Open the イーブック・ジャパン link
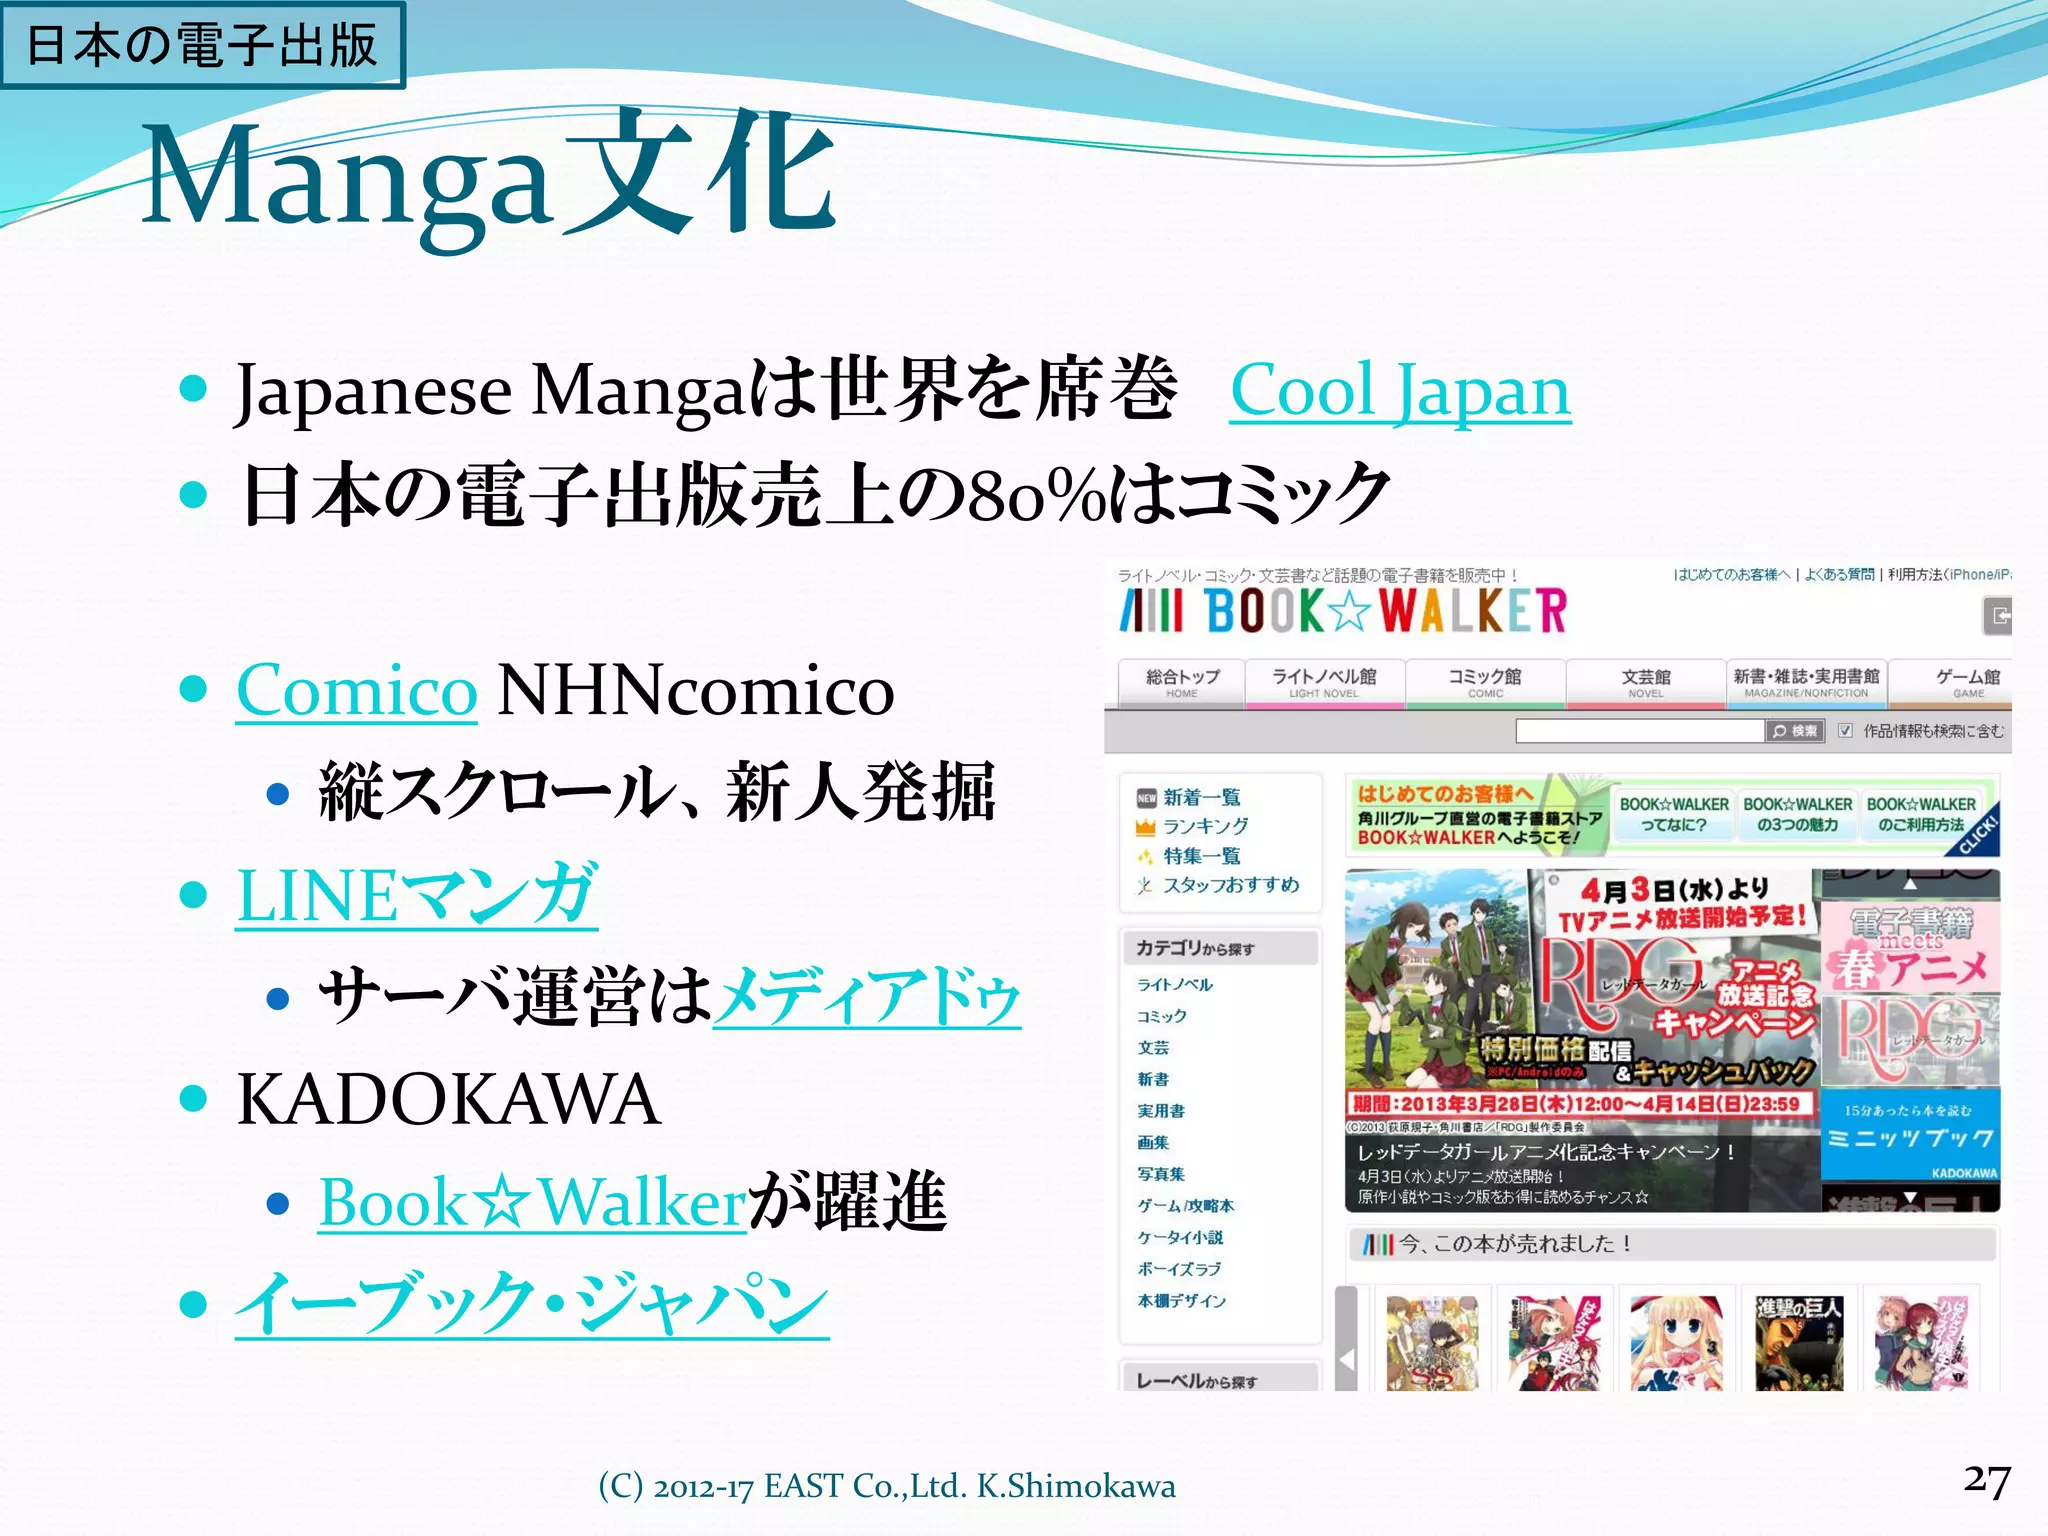The height and width of the screenshot is (1536, 2048). point(532,1304)
